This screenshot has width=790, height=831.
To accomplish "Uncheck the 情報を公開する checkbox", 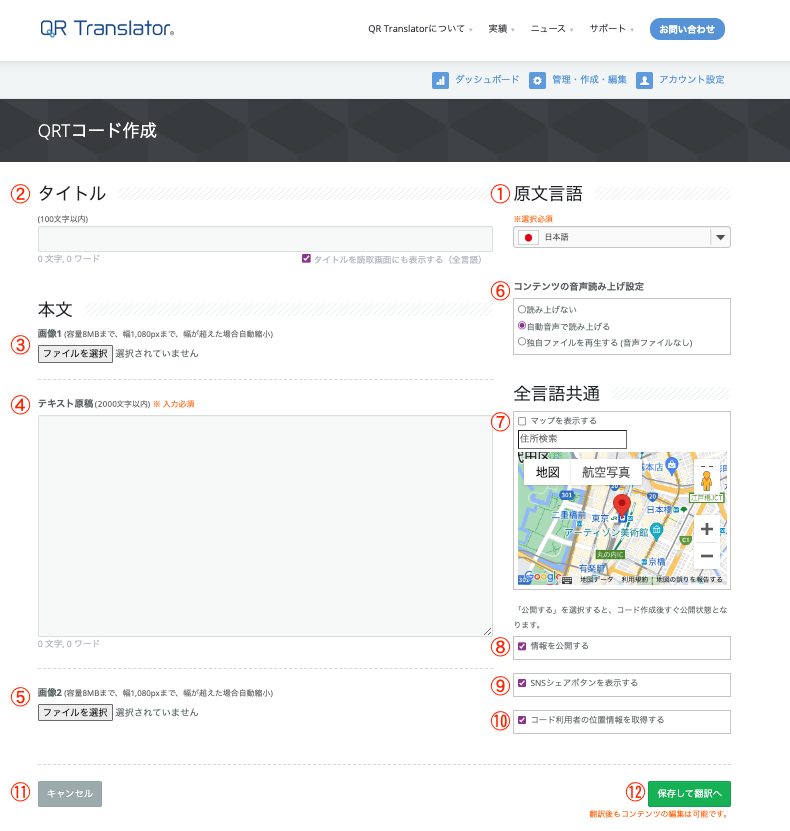I will click(x=522, y=646).
